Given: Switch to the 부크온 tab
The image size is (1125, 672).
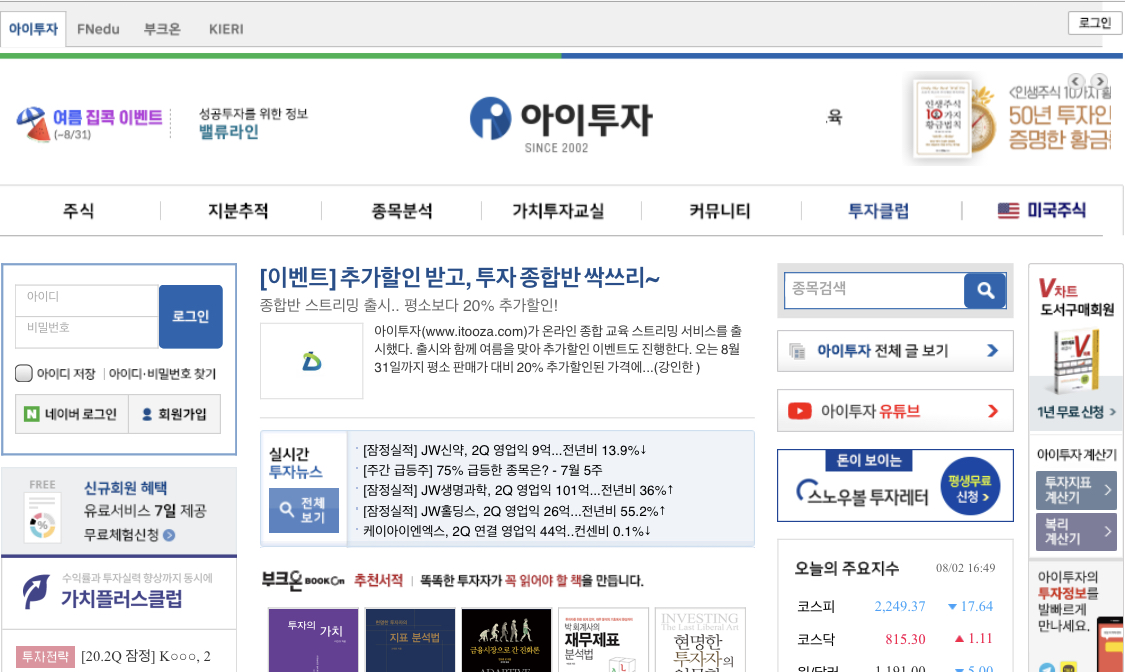Looking at the screenshot, I should click(162, 29).
